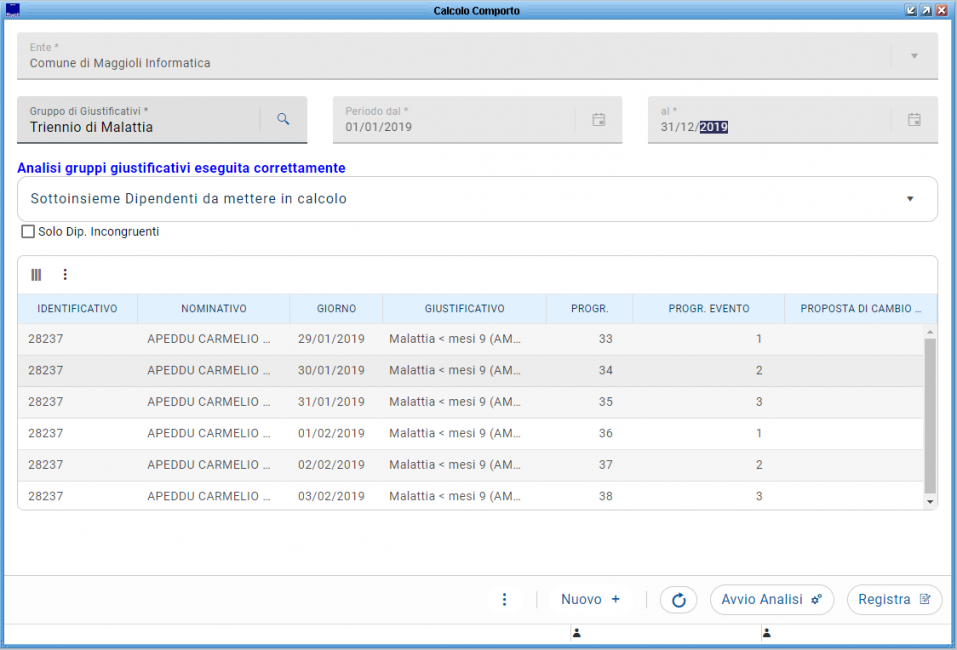957x650 pixels.
Task: Click the Giorno column header
Action: [336, 309]
